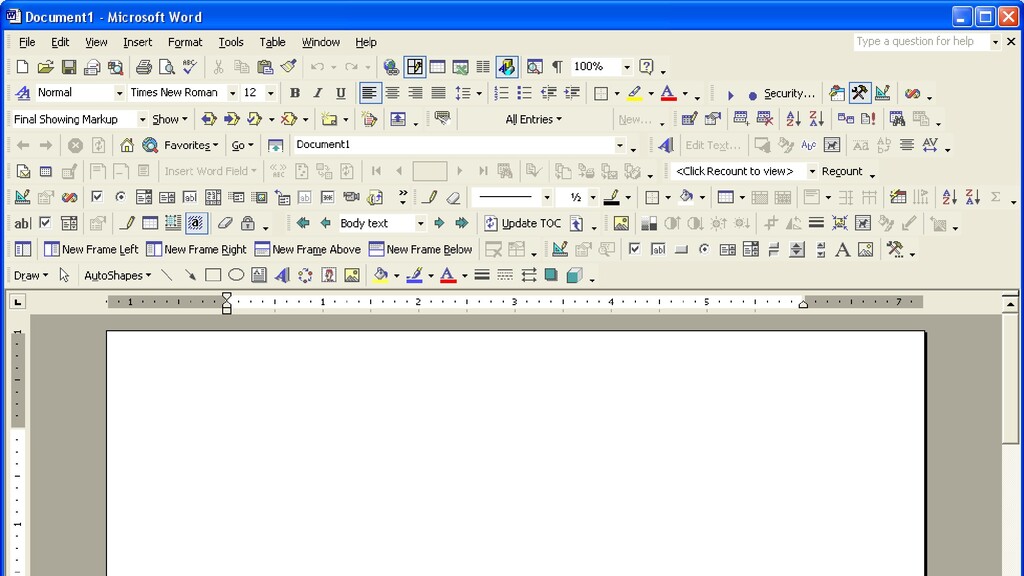Toggle Bold formatting
The image size is (1024, 576).
tap(295, 93)
